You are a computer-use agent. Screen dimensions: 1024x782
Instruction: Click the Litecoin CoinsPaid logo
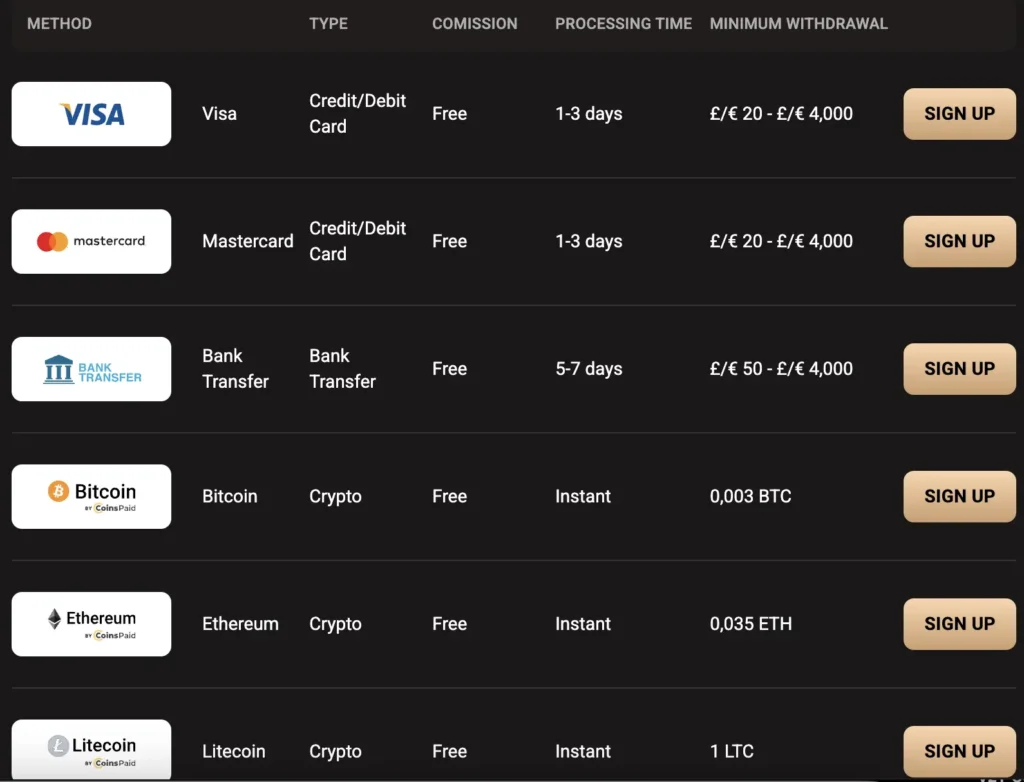[x=91, y=750]
